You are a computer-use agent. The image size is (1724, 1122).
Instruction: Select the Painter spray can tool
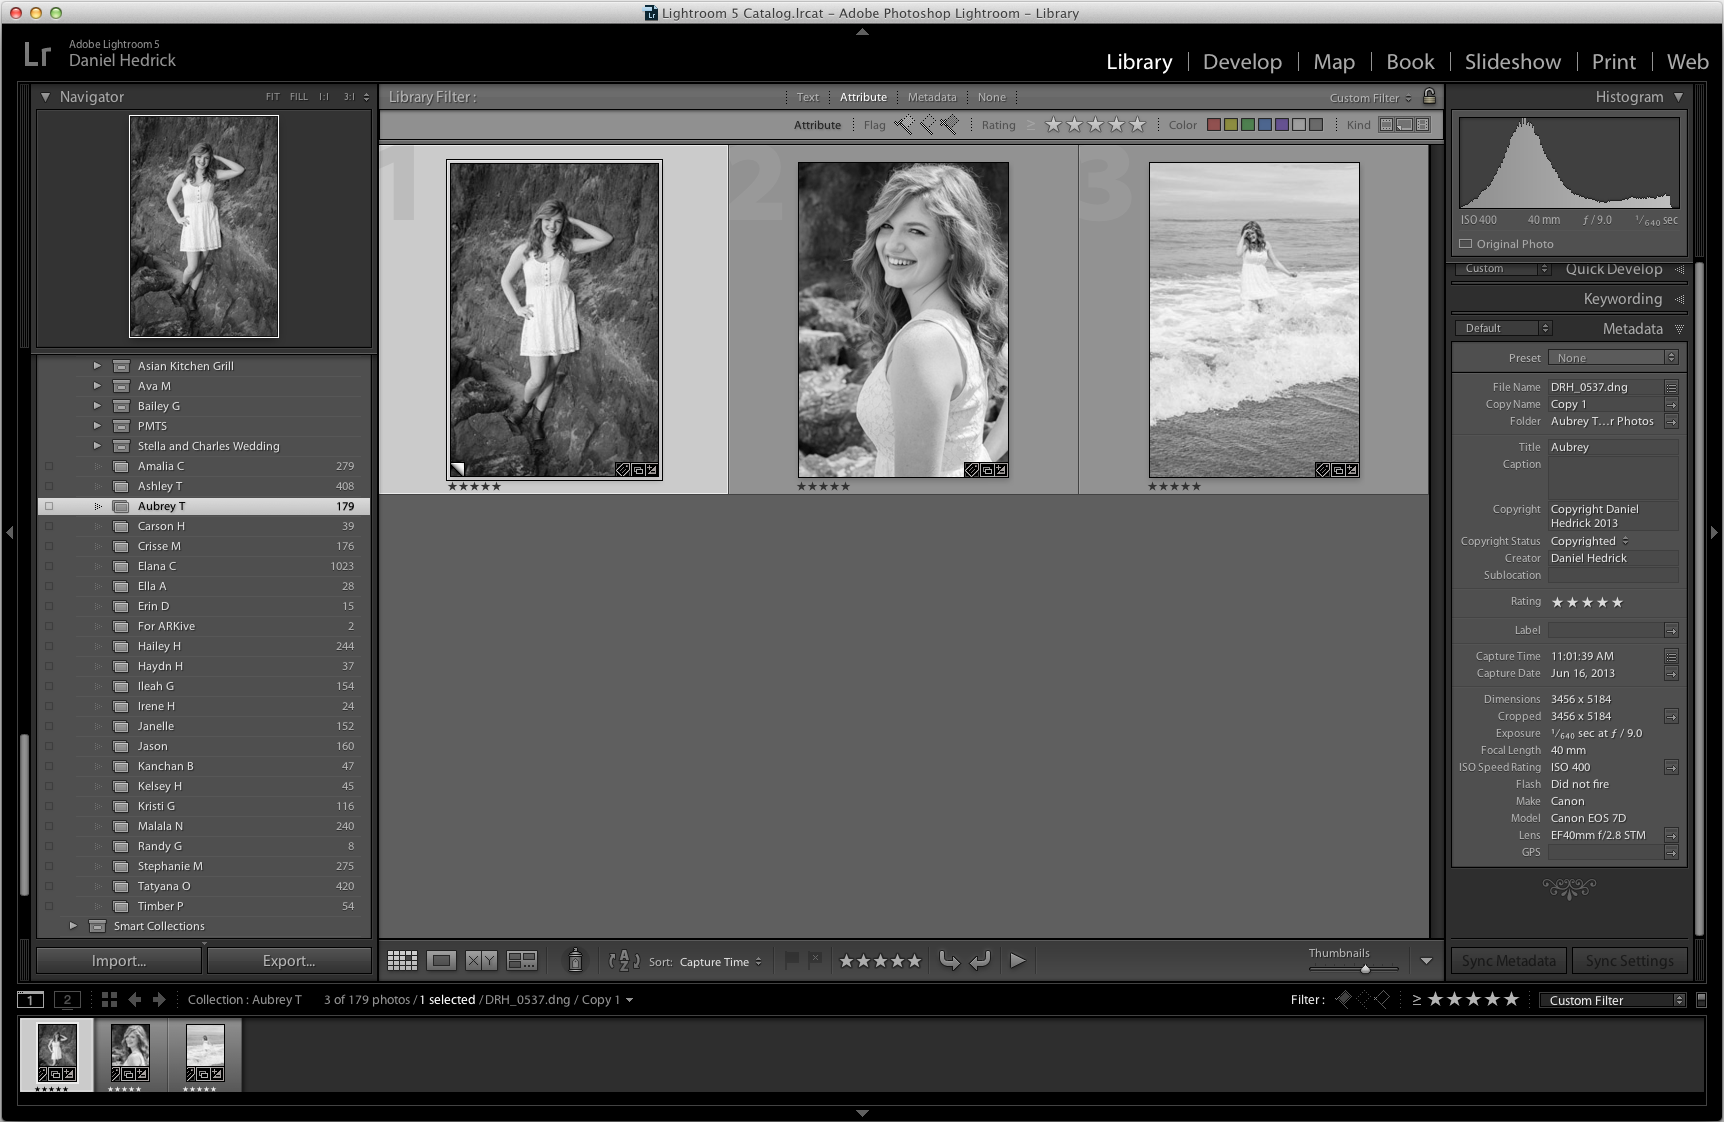click(x=575, y=961)
